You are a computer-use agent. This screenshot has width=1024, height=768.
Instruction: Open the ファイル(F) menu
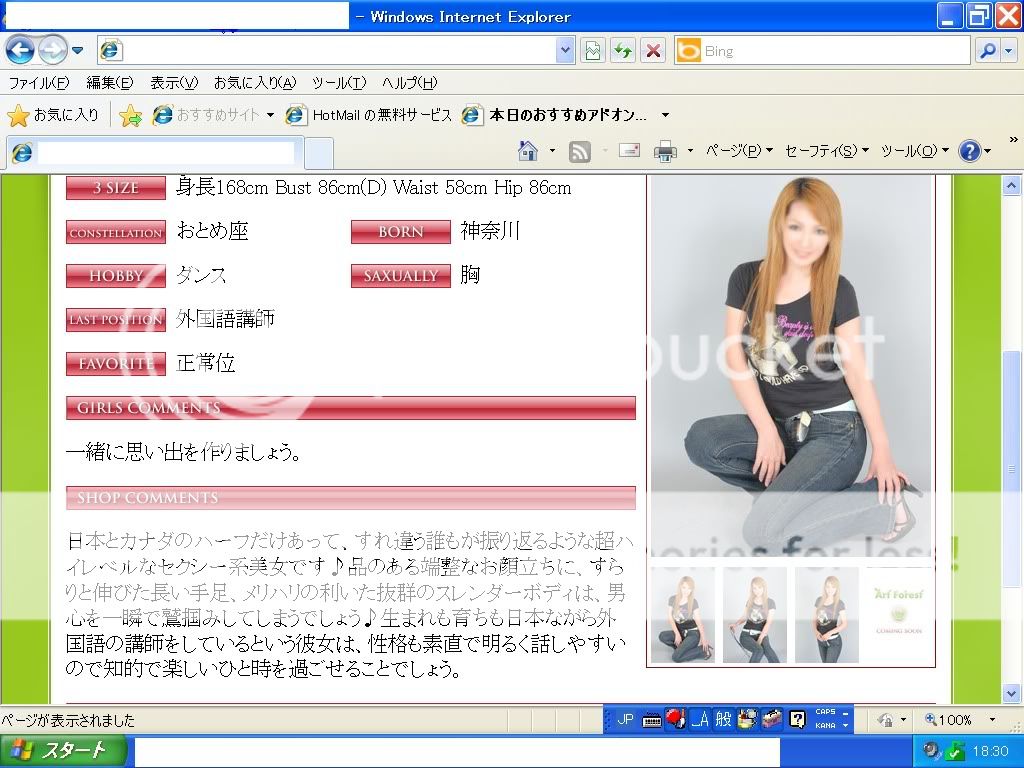click(39, 83)
